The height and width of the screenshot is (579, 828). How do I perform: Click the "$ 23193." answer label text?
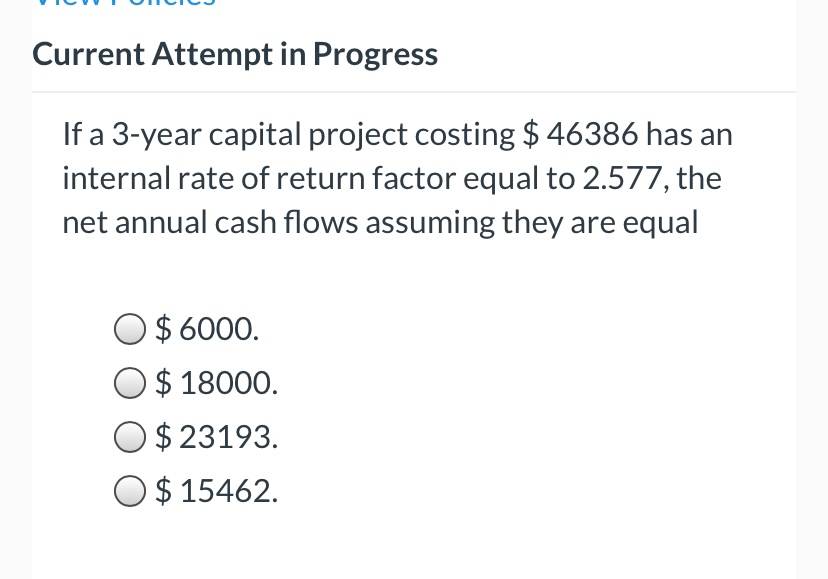coord(217,437)
